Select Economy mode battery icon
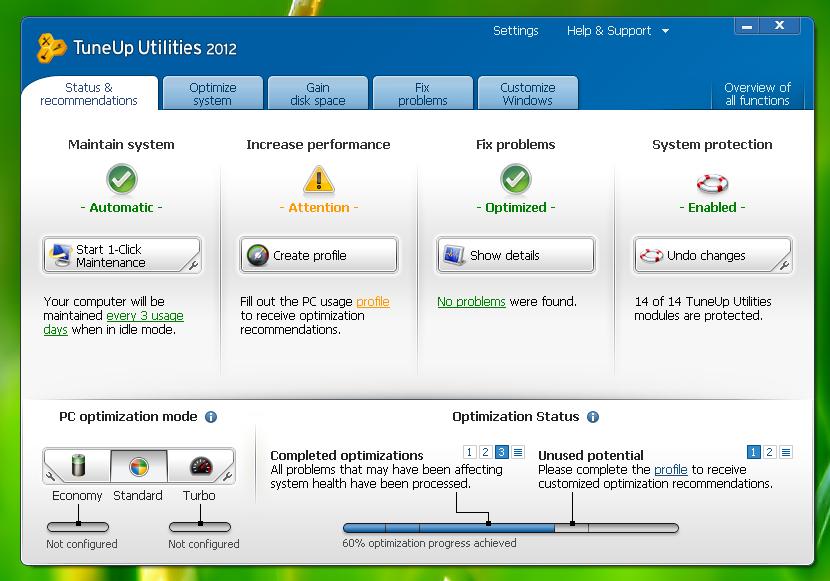This screenshot has width=830, height=581. point(78,466)
